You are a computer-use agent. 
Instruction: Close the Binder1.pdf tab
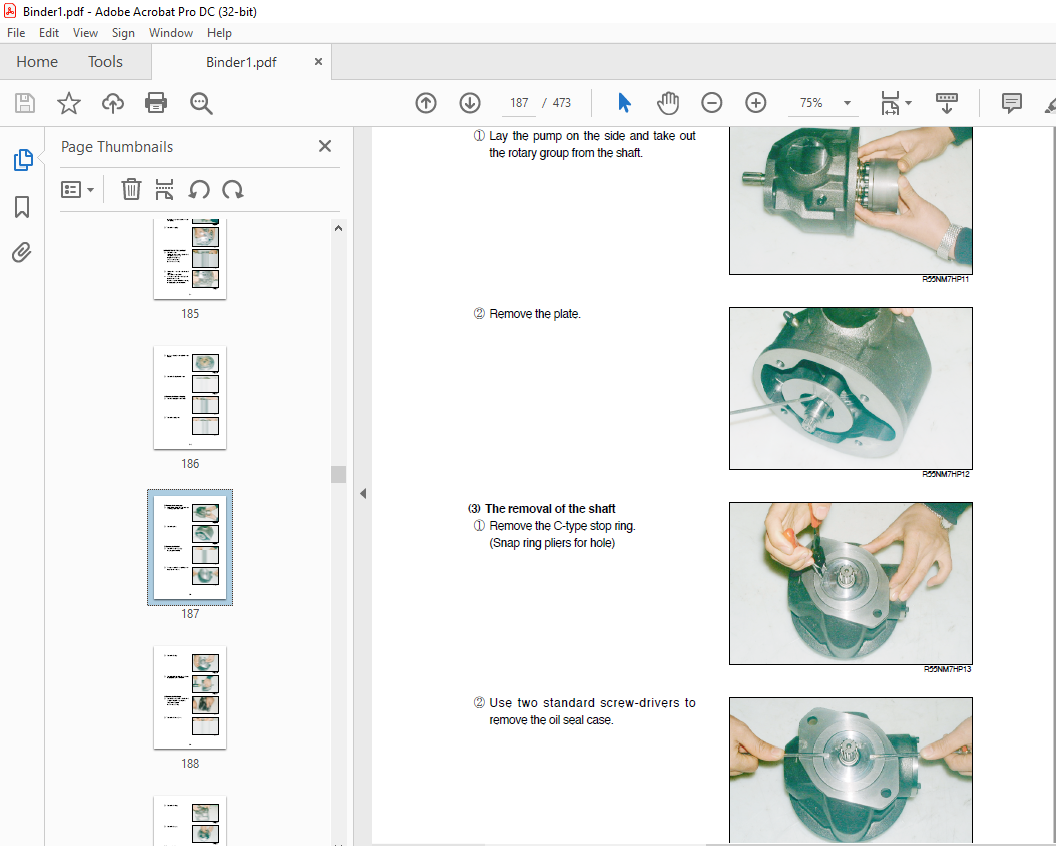point(318,61)
